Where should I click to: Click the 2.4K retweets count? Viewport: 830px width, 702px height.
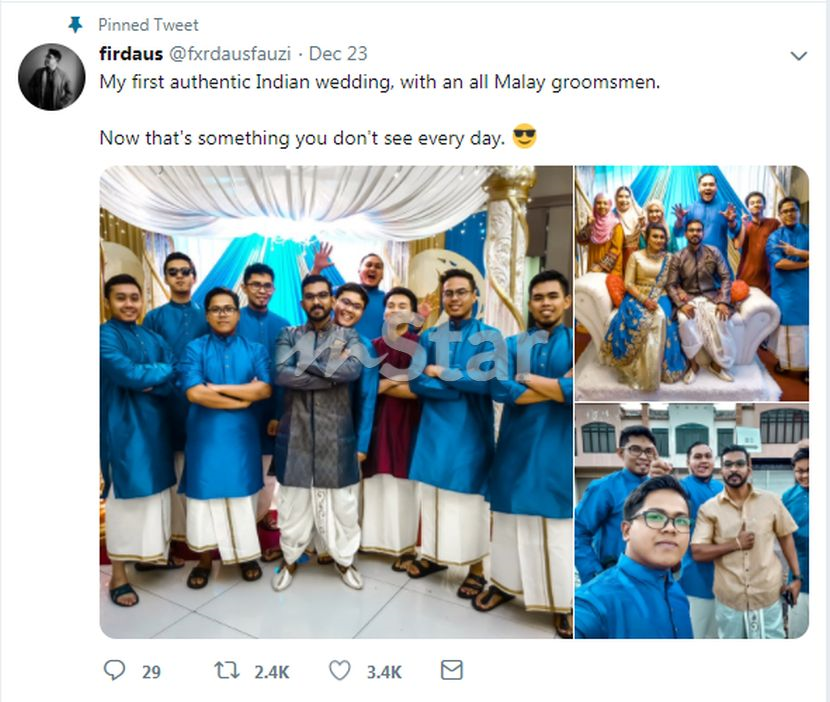point(270,672)
